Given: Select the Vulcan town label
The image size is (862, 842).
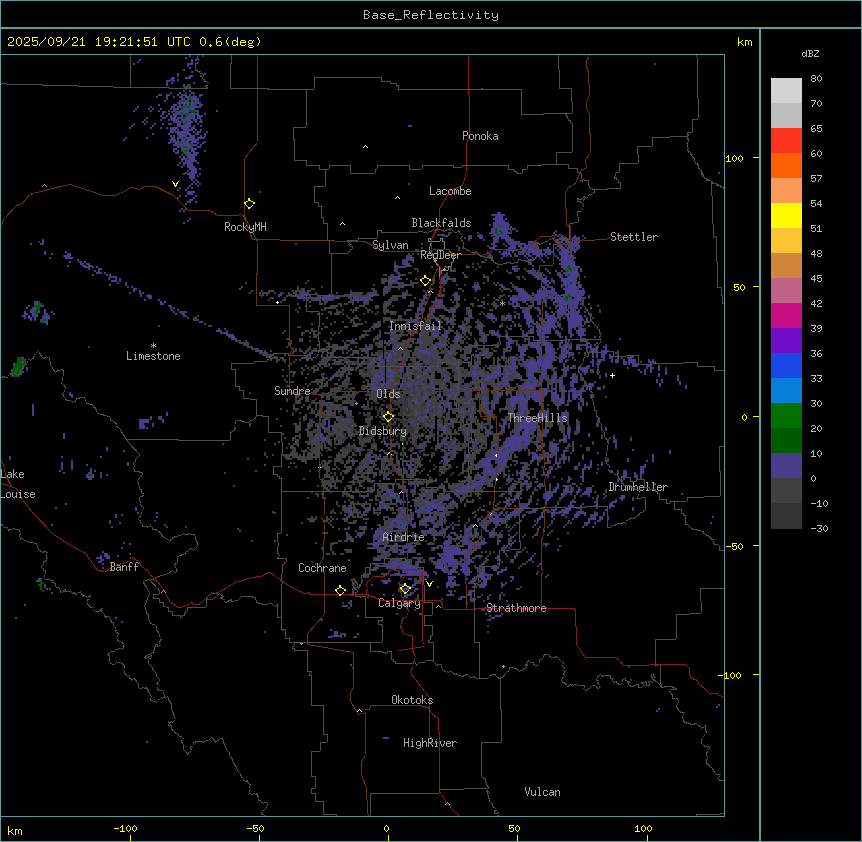Looking at the screenshot, I should 542,792.
